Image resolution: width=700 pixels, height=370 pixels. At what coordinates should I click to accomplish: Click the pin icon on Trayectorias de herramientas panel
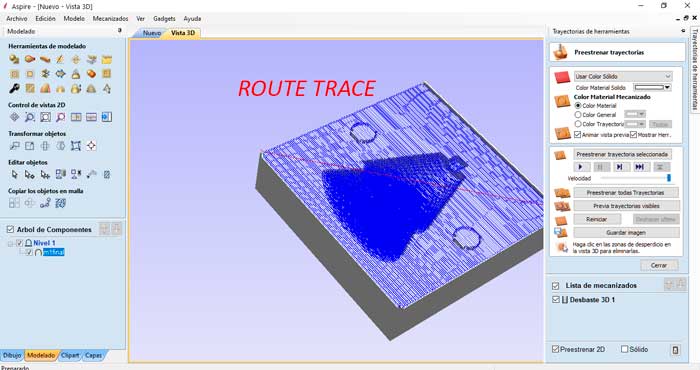(683, 31)
